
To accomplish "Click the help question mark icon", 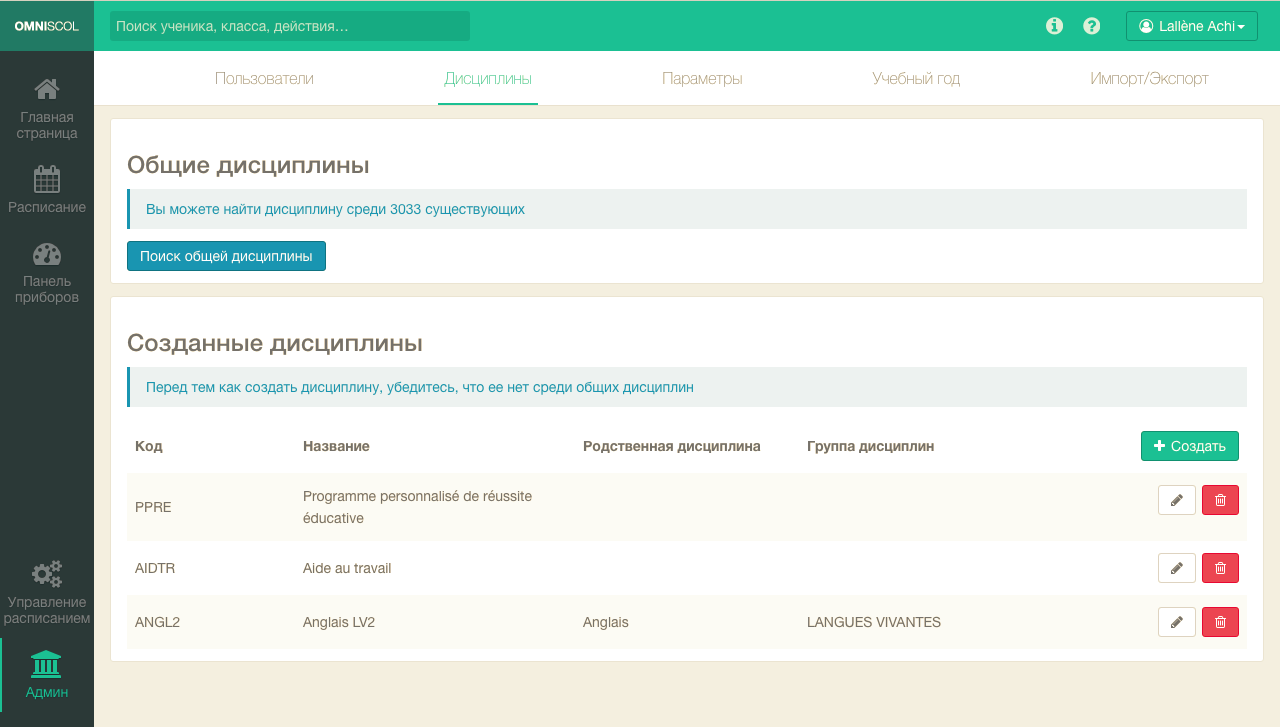I will [1092, 26].
